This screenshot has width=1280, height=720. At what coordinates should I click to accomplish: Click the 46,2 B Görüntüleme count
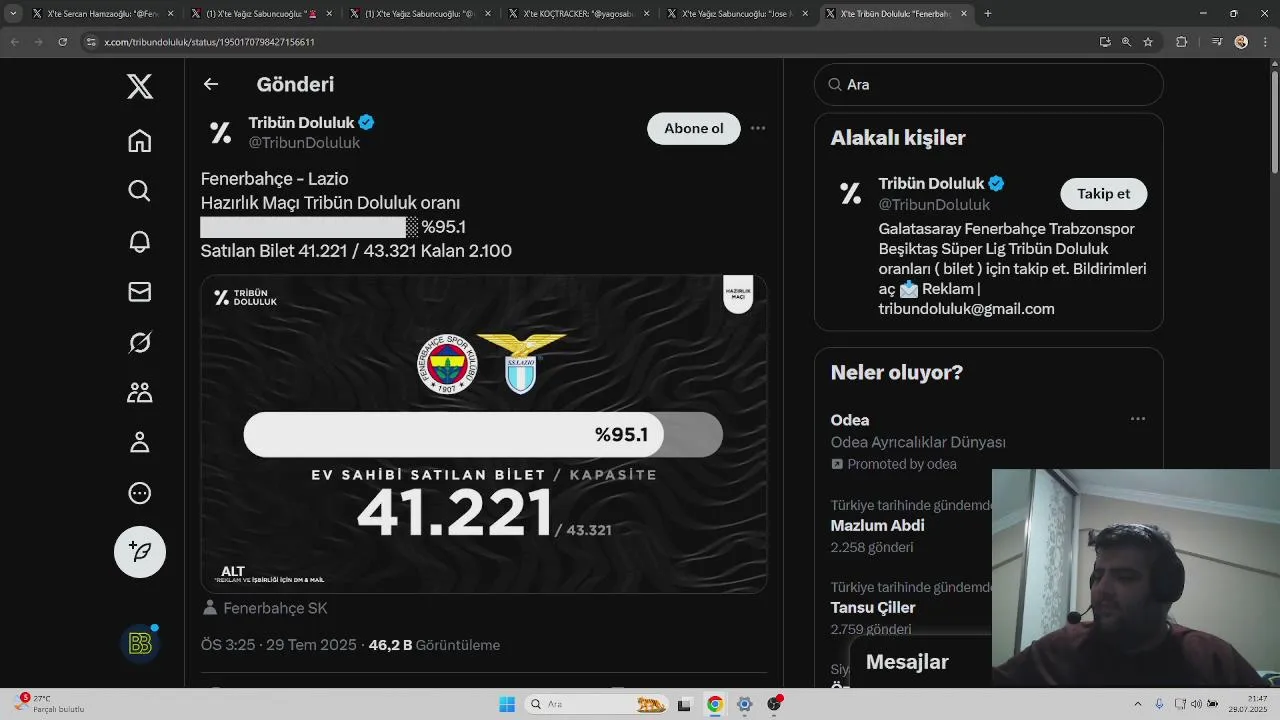pos(434,645)
